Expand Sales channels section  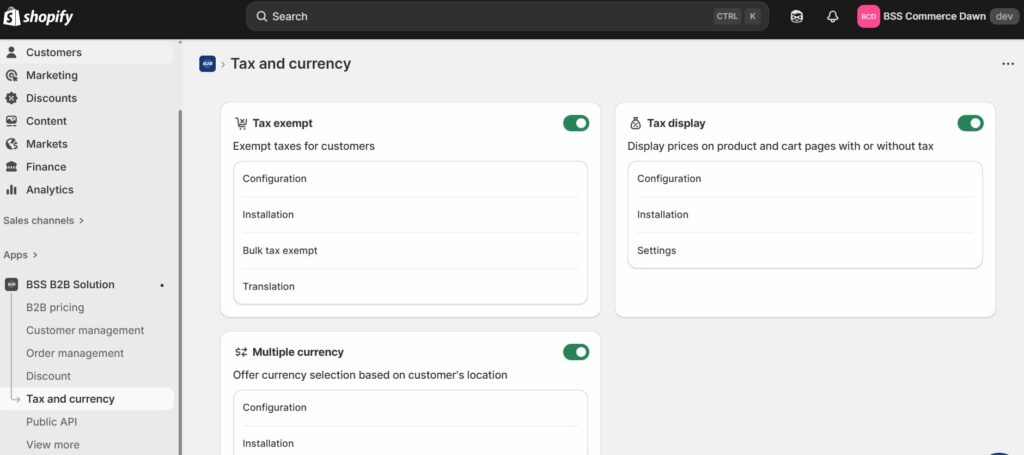43,221
